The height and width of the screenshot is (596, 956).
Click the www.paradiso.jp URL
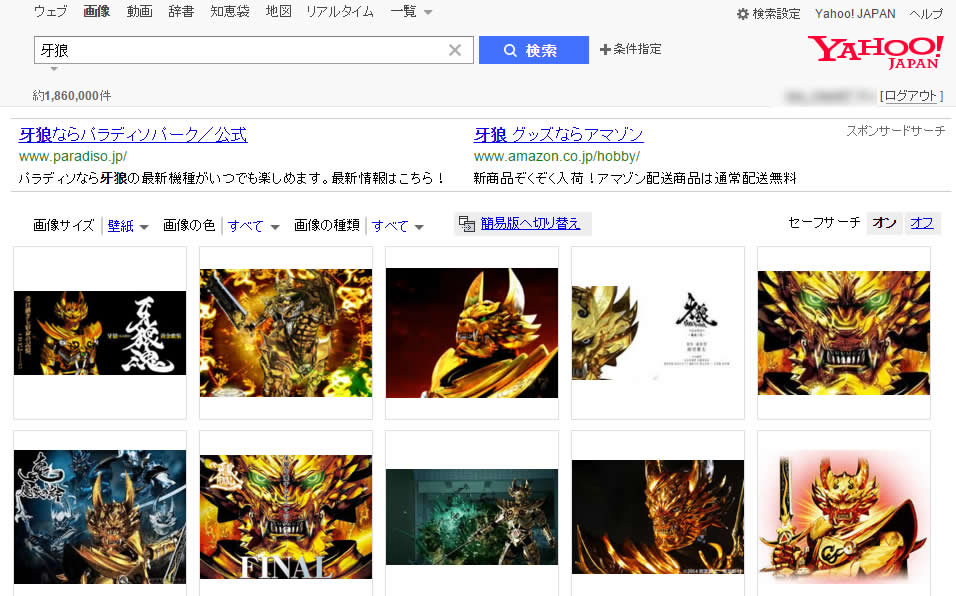coord(73,156)
